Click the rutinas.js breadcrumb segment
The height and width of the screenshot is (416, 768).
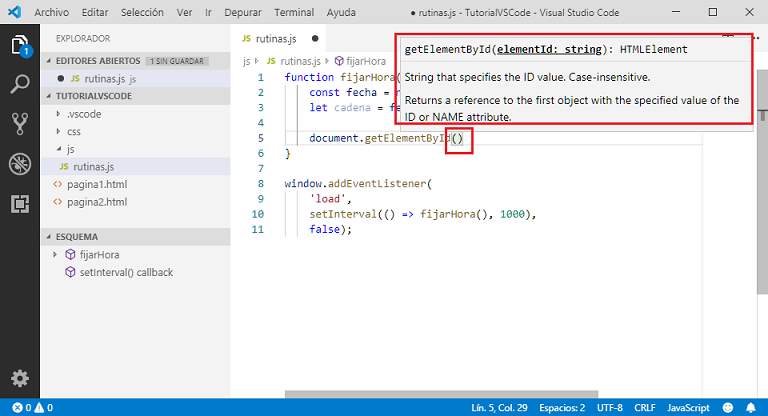[x=300, y=61]
